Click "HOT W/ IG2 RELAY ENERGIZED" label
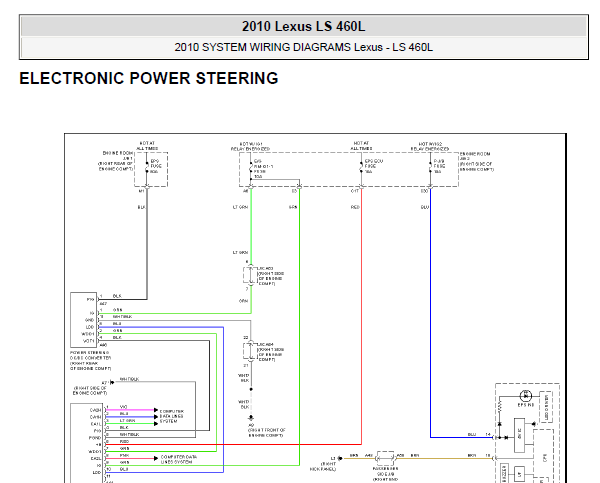 (430, 146)
